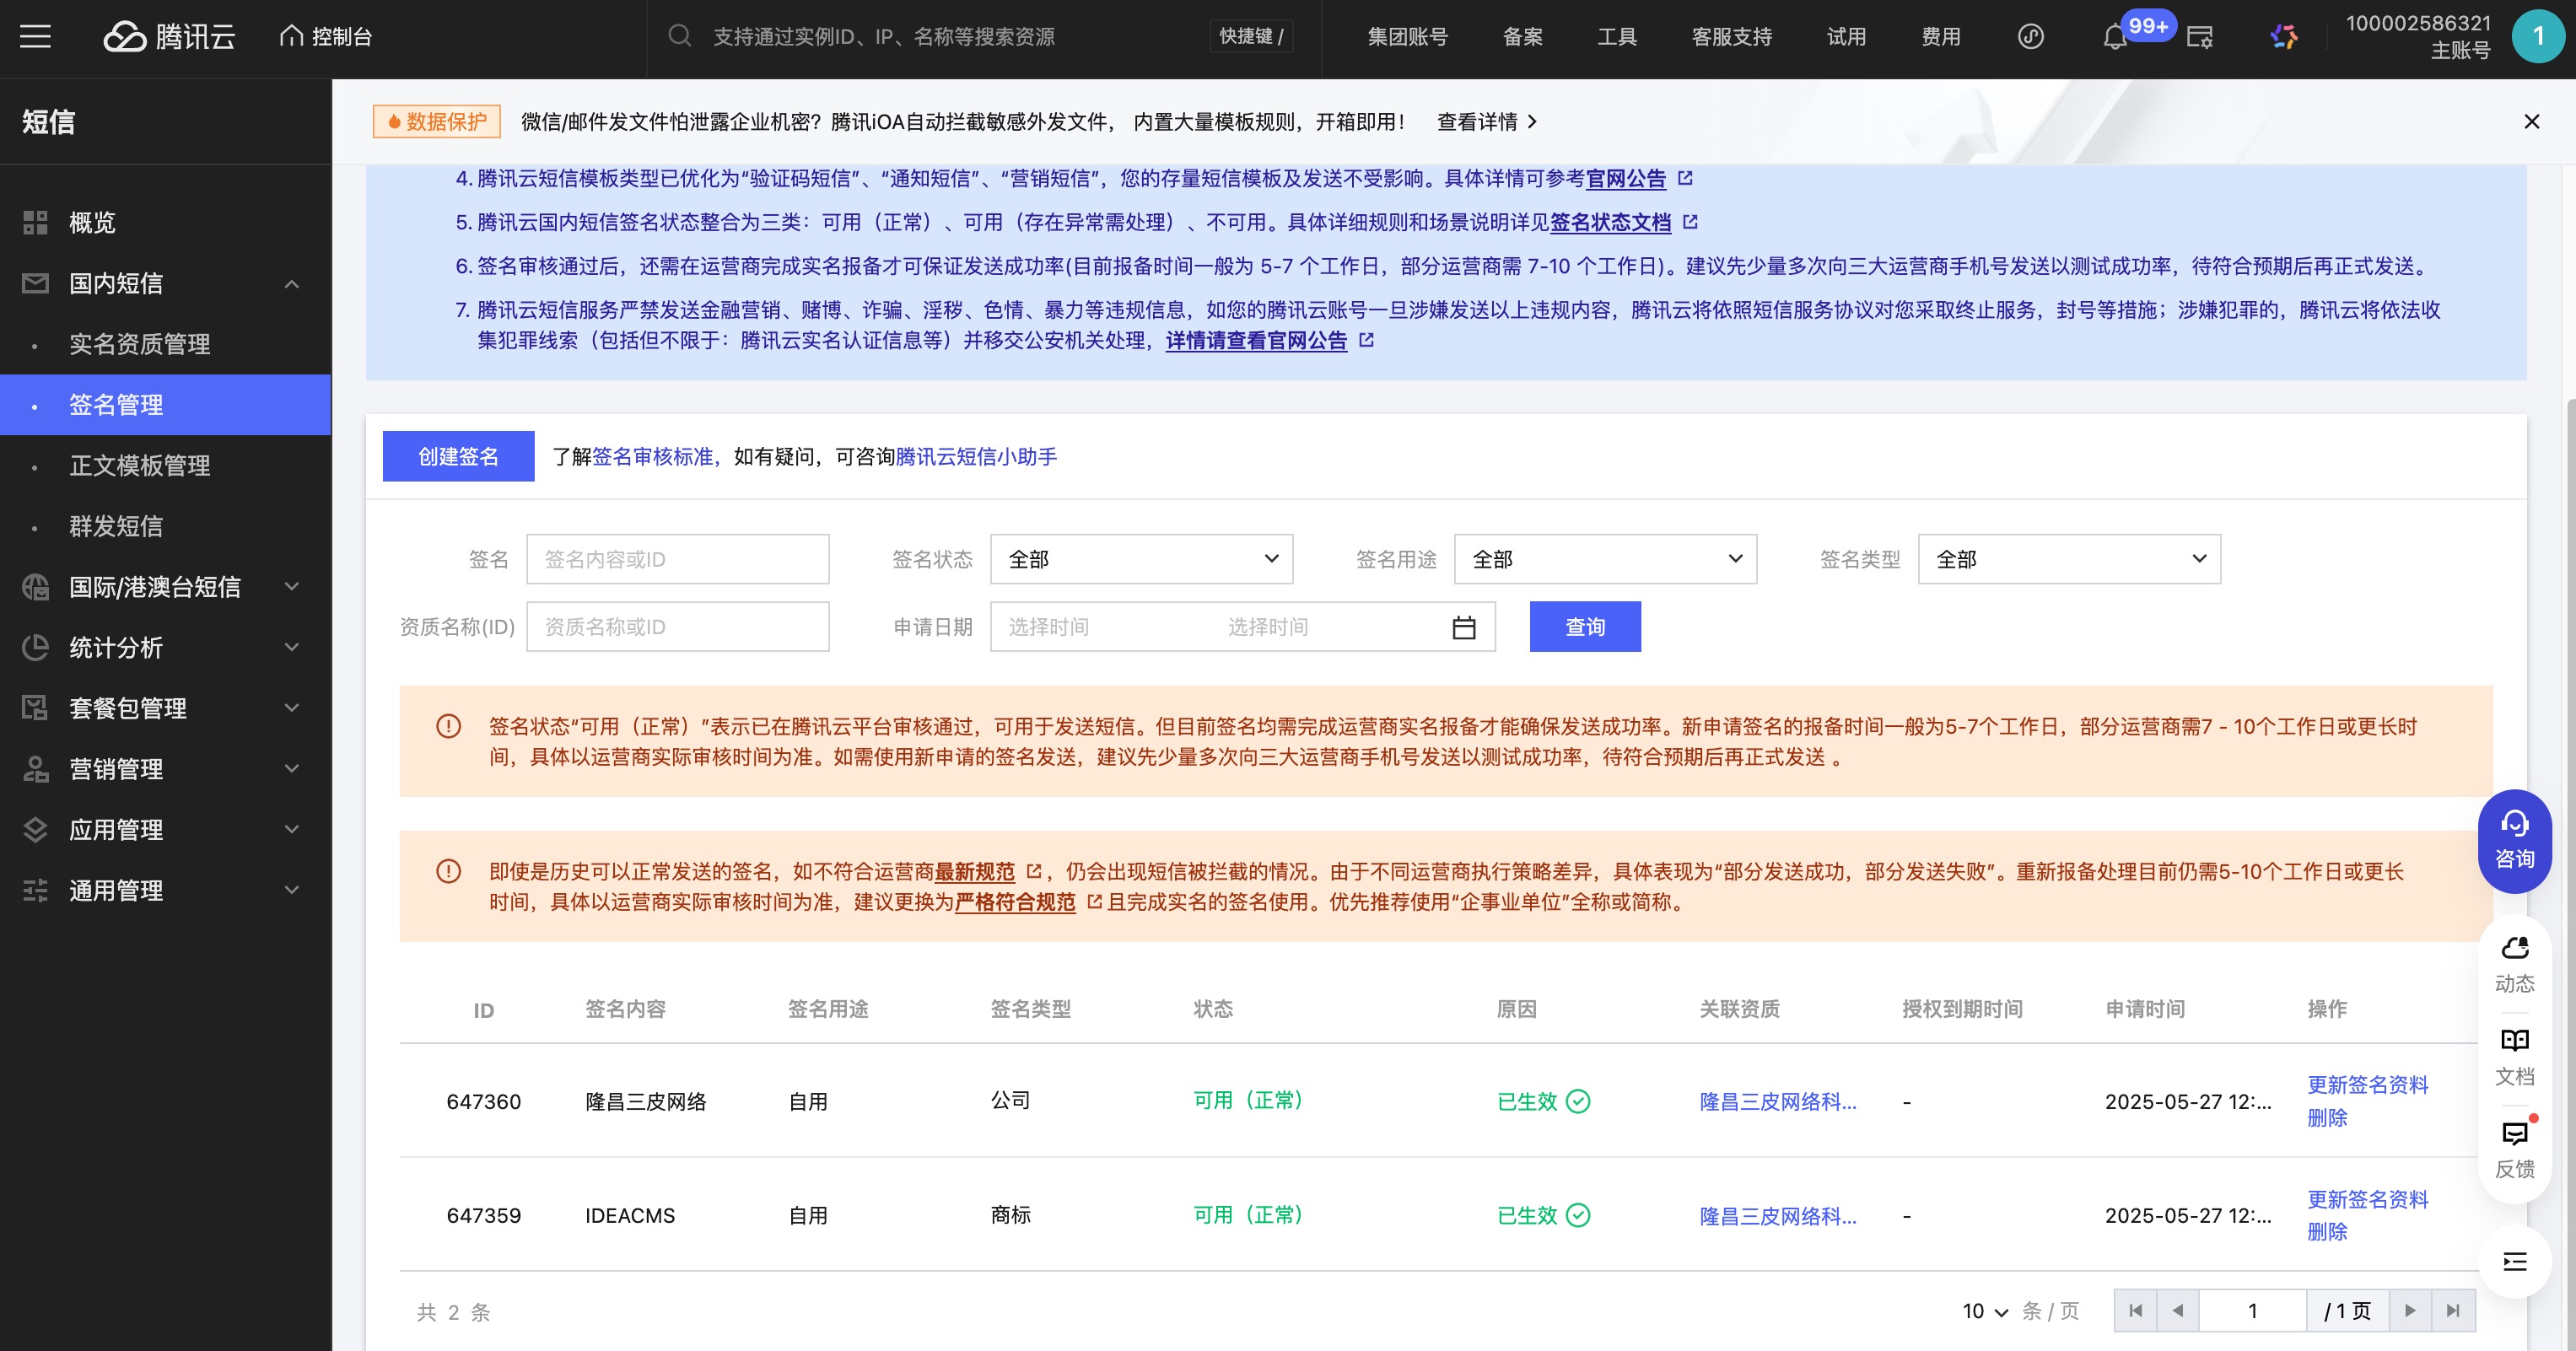Open the hamburger navigation menu
This screenshot has height=1351, width=2576.
(x=35, y=37)
